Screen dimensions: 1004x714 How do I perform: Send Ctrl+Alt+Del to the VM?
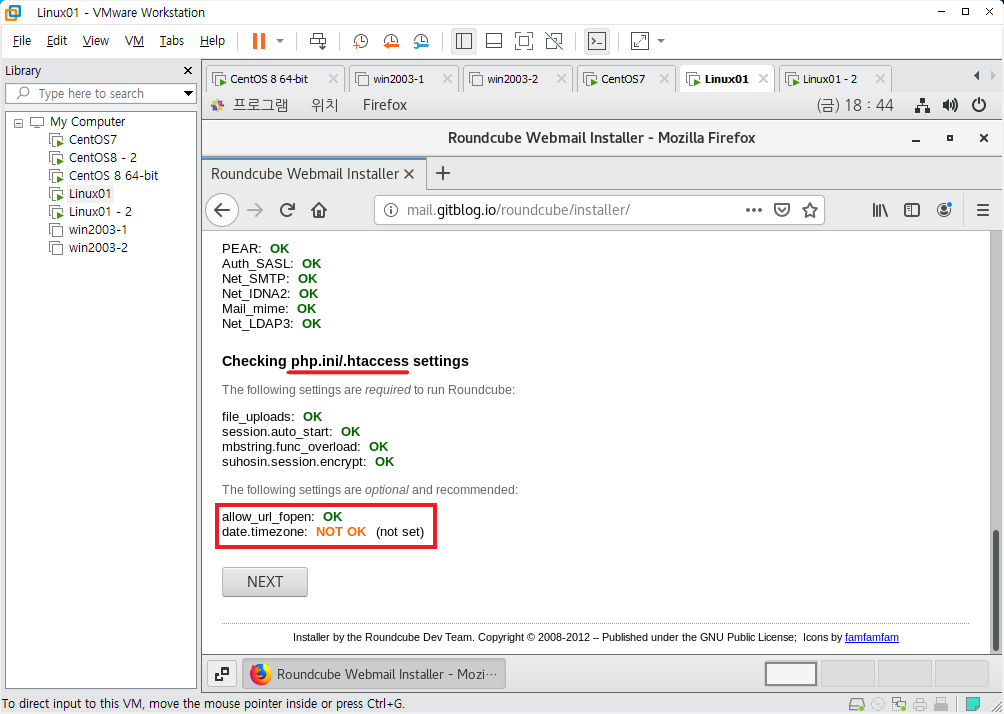(x=318, y=41)
